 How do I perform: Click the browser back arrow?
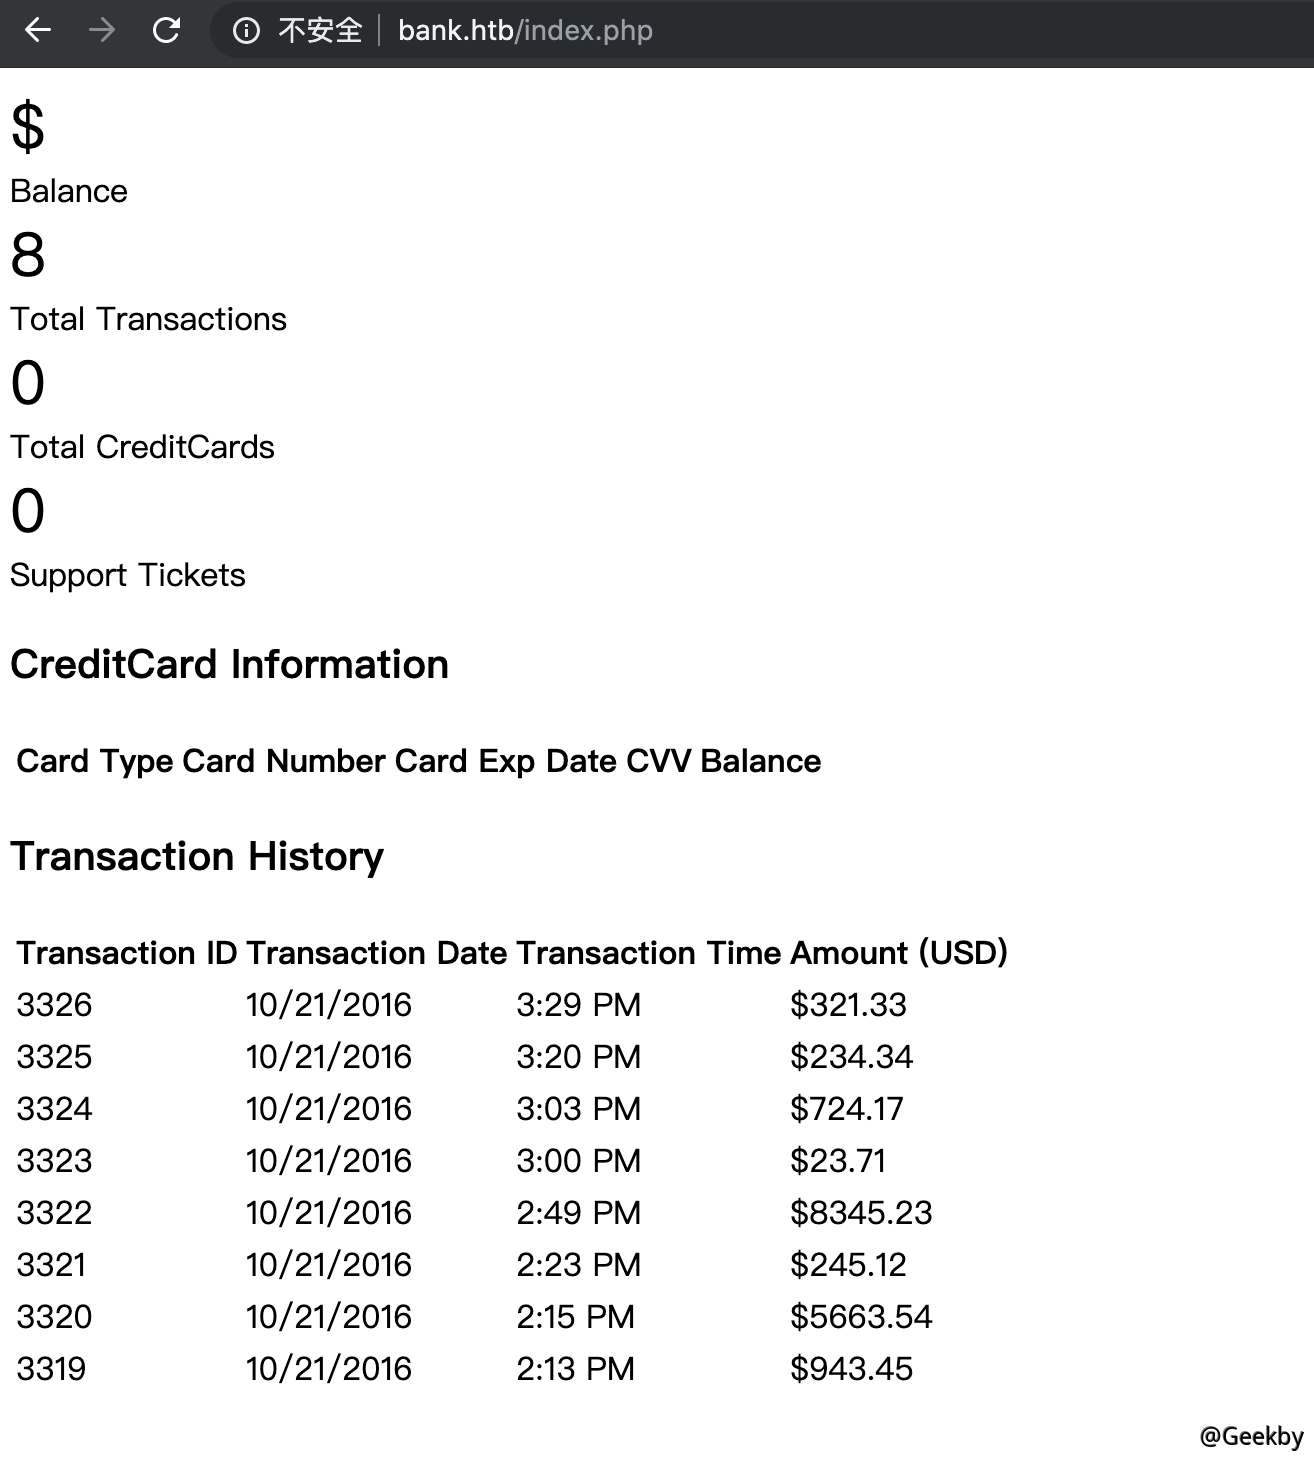[x=38, y=31]
